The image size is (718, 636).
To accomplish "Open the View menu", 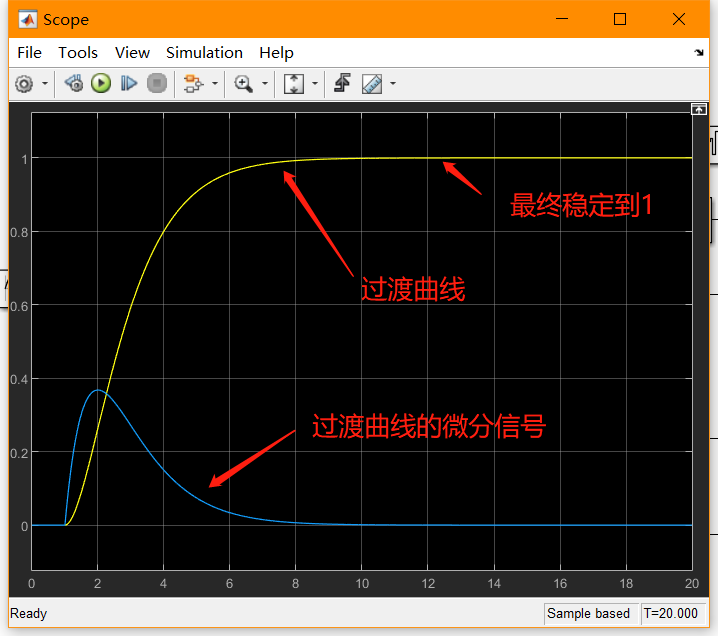I will (132, 53).
